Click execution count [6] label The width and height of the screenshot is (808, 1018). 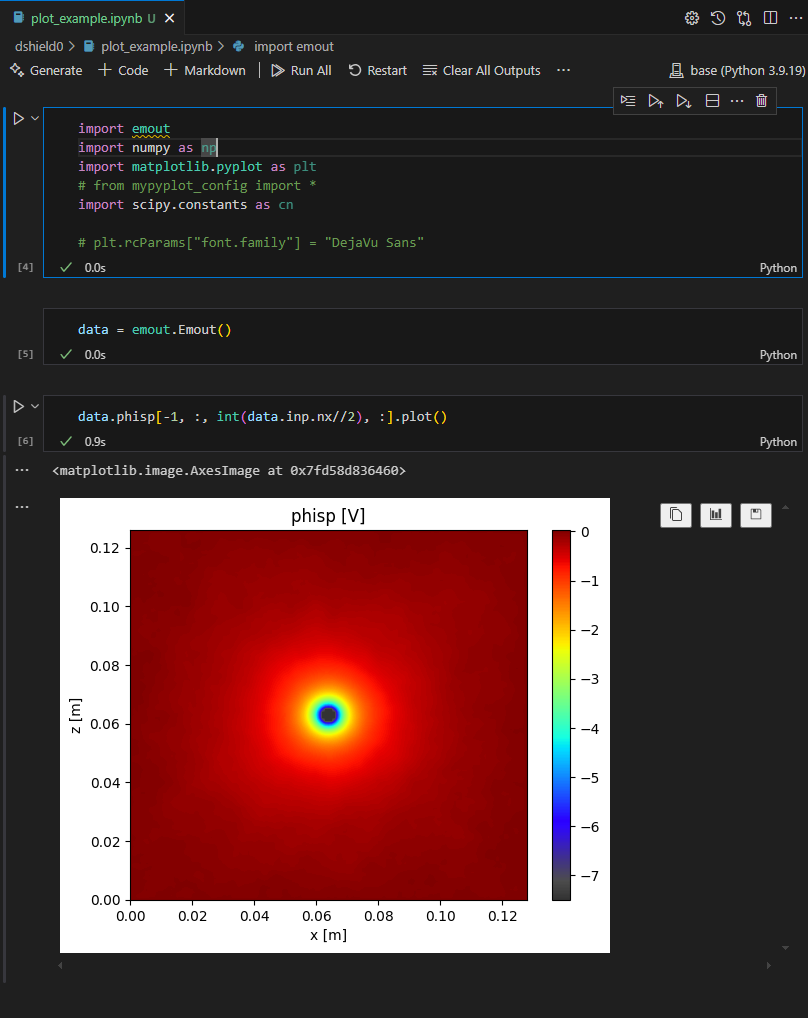pyautogui.click(x=25, y=441)
